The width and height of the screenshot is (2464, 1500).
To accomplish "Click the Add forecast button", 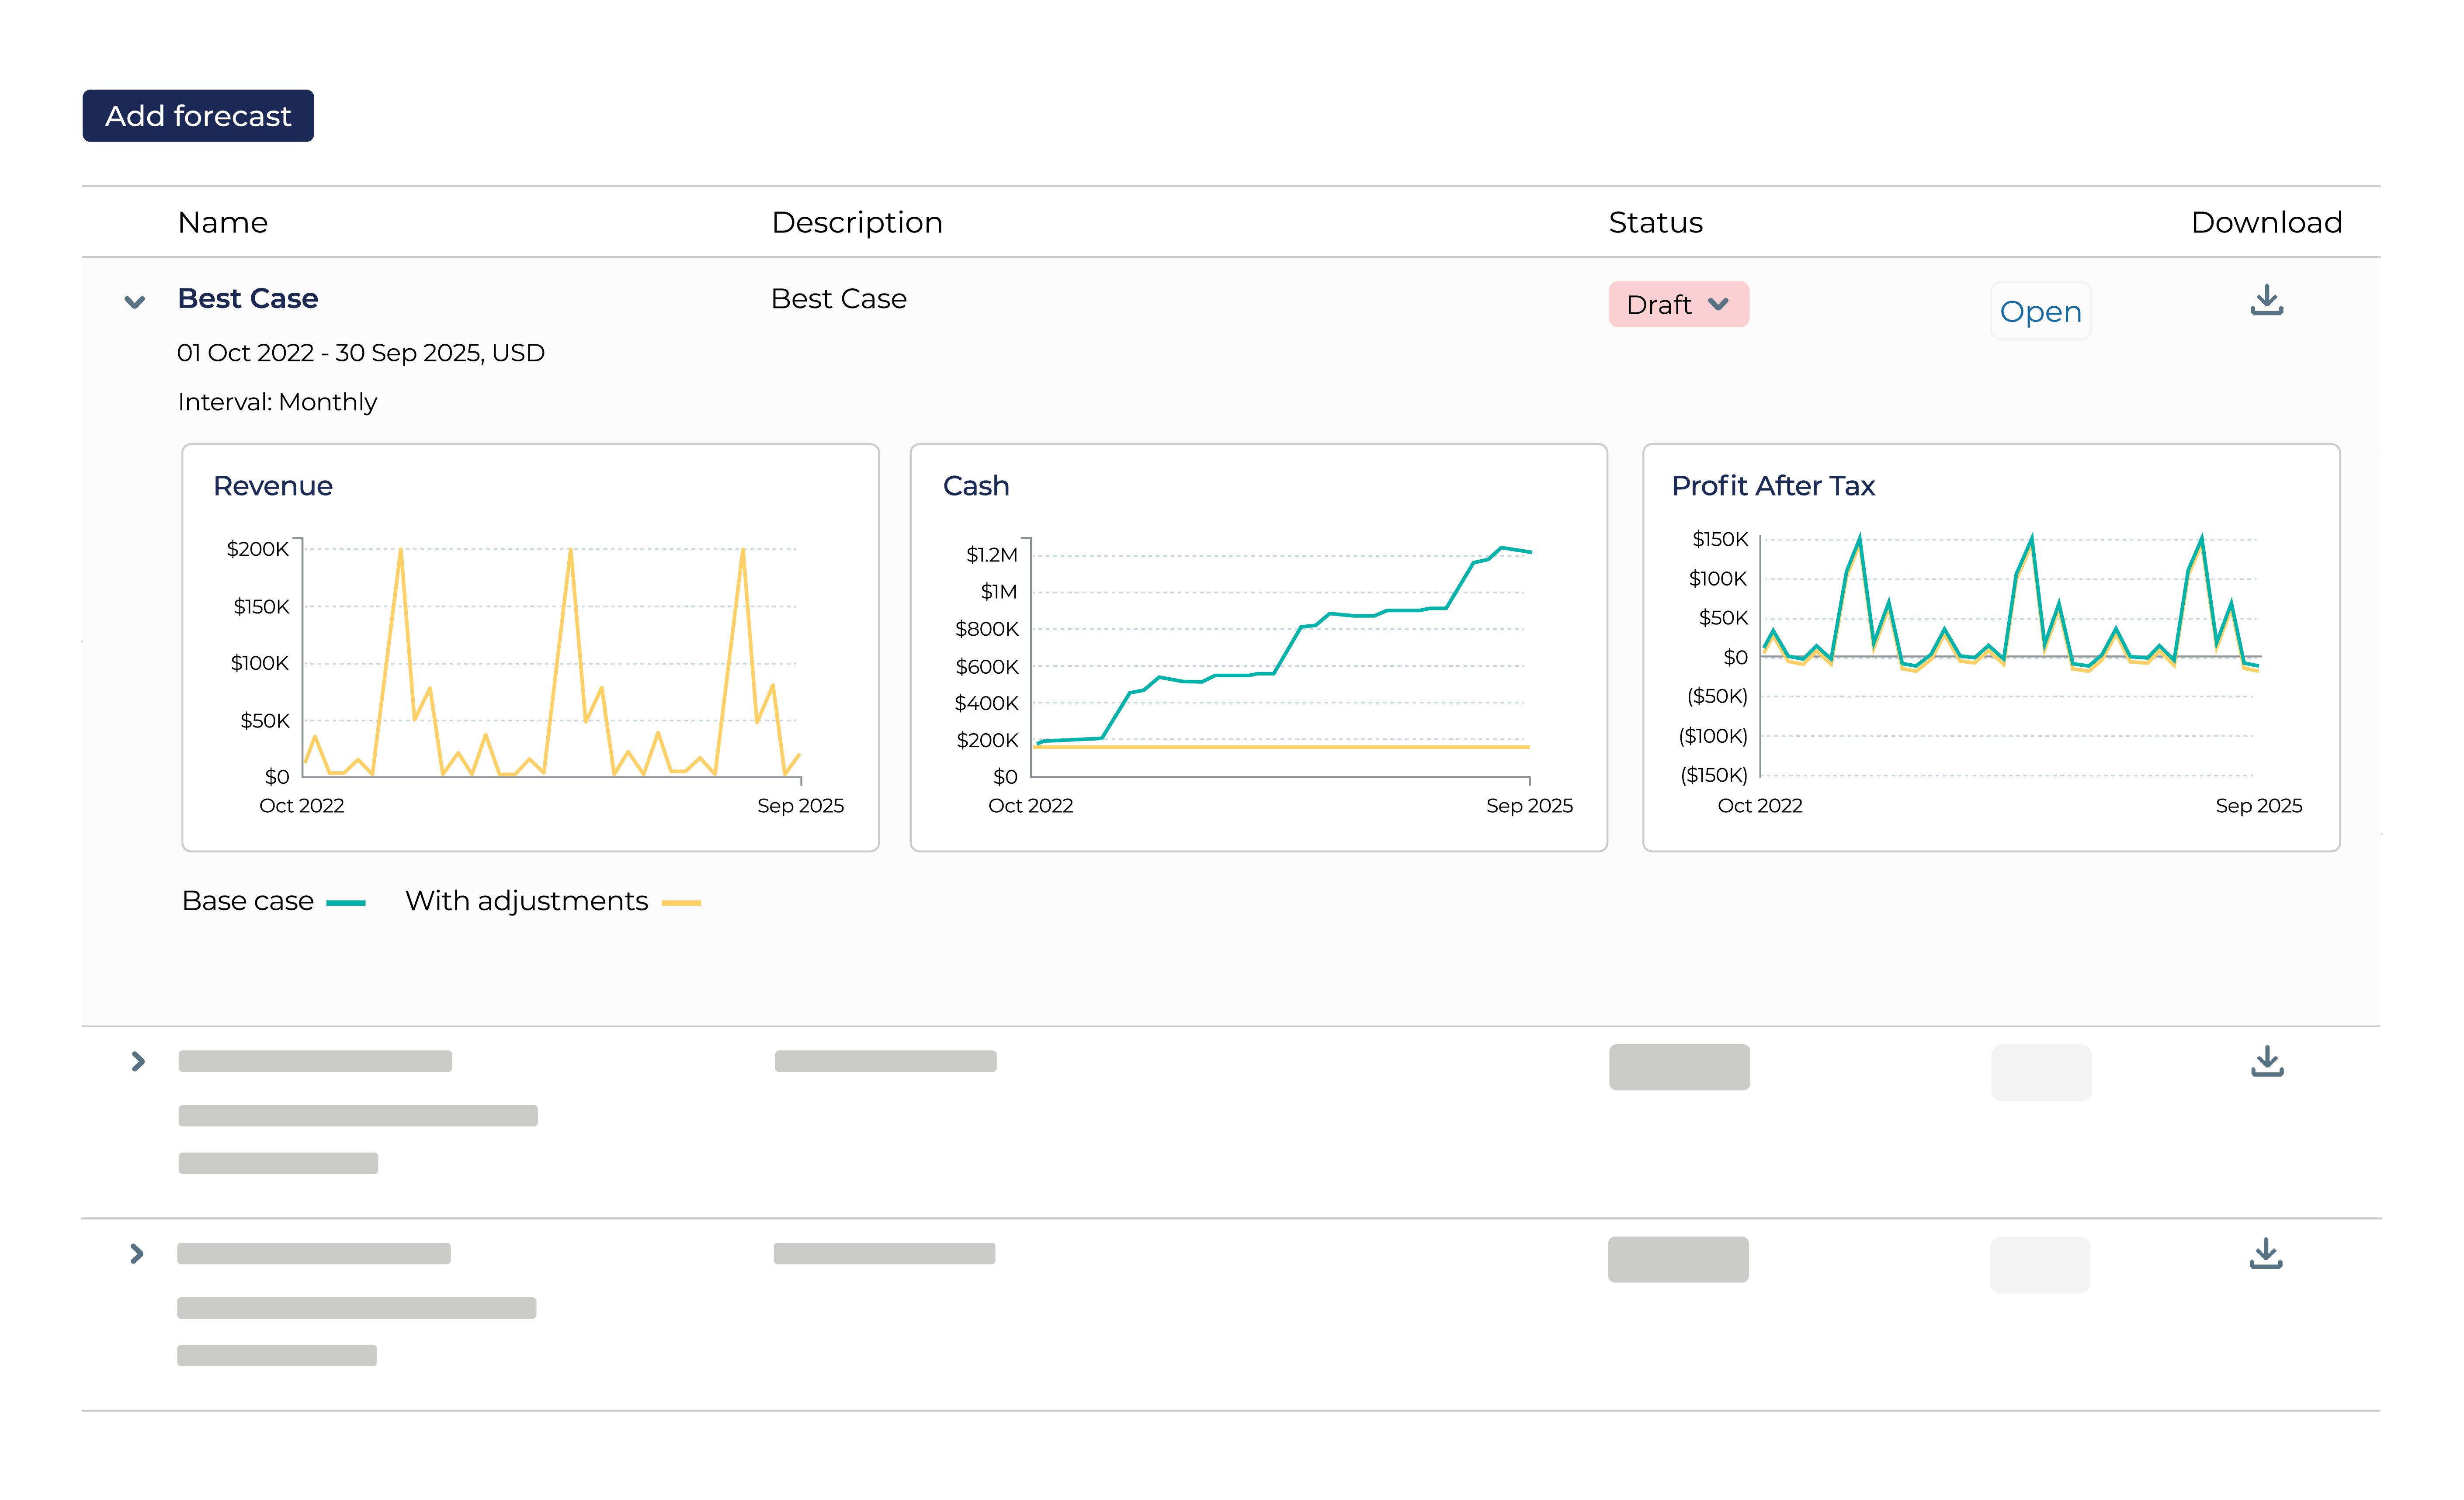I will tap(197, 115).
